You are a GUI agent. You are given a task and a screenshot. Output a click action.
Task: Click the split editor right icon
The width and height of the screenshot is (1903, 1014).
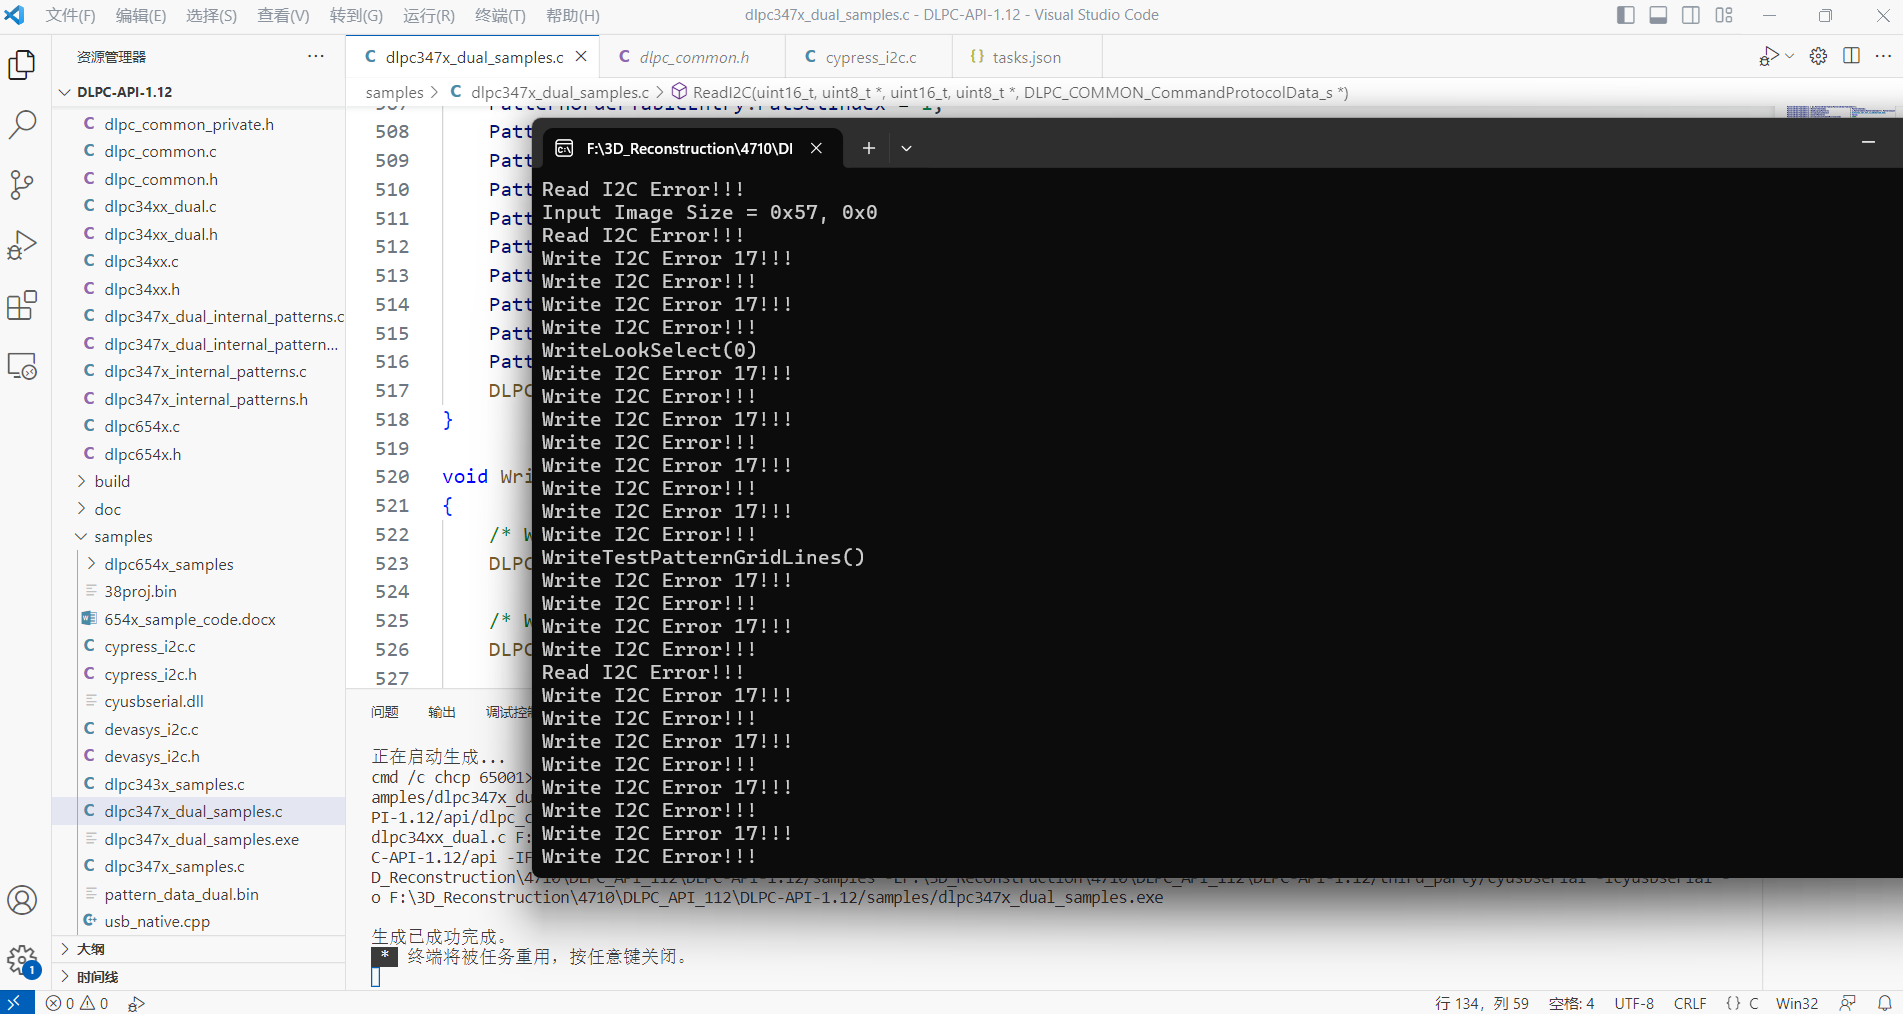pos(1851,56)
